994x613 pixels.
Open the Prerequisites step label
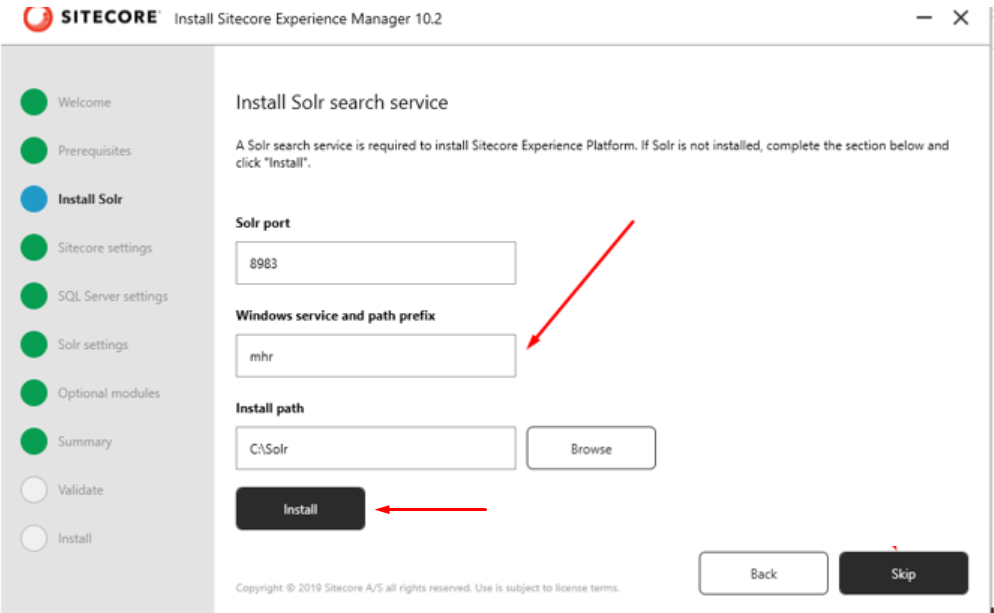(94, 151)
